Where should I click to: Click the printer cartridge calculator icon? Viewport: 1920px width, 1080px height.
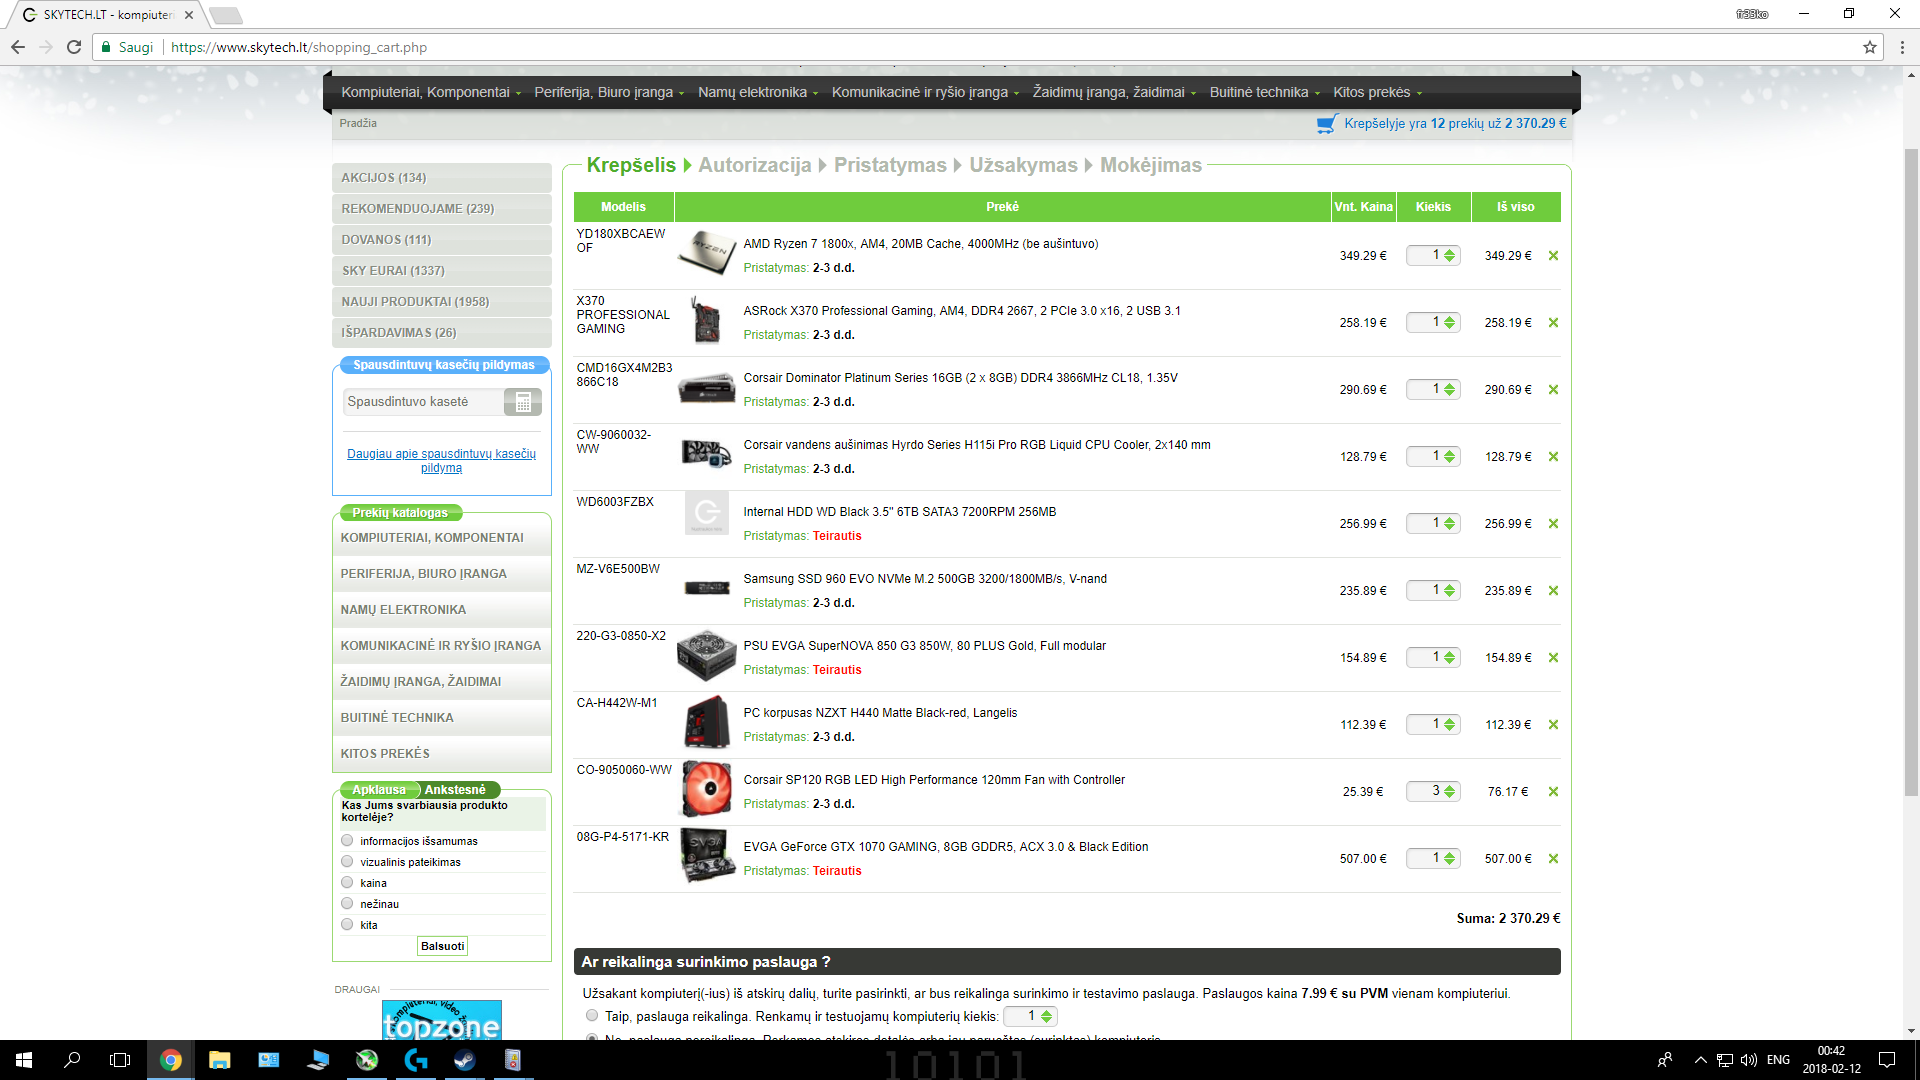pyautogui.click(x=523, y=402)
